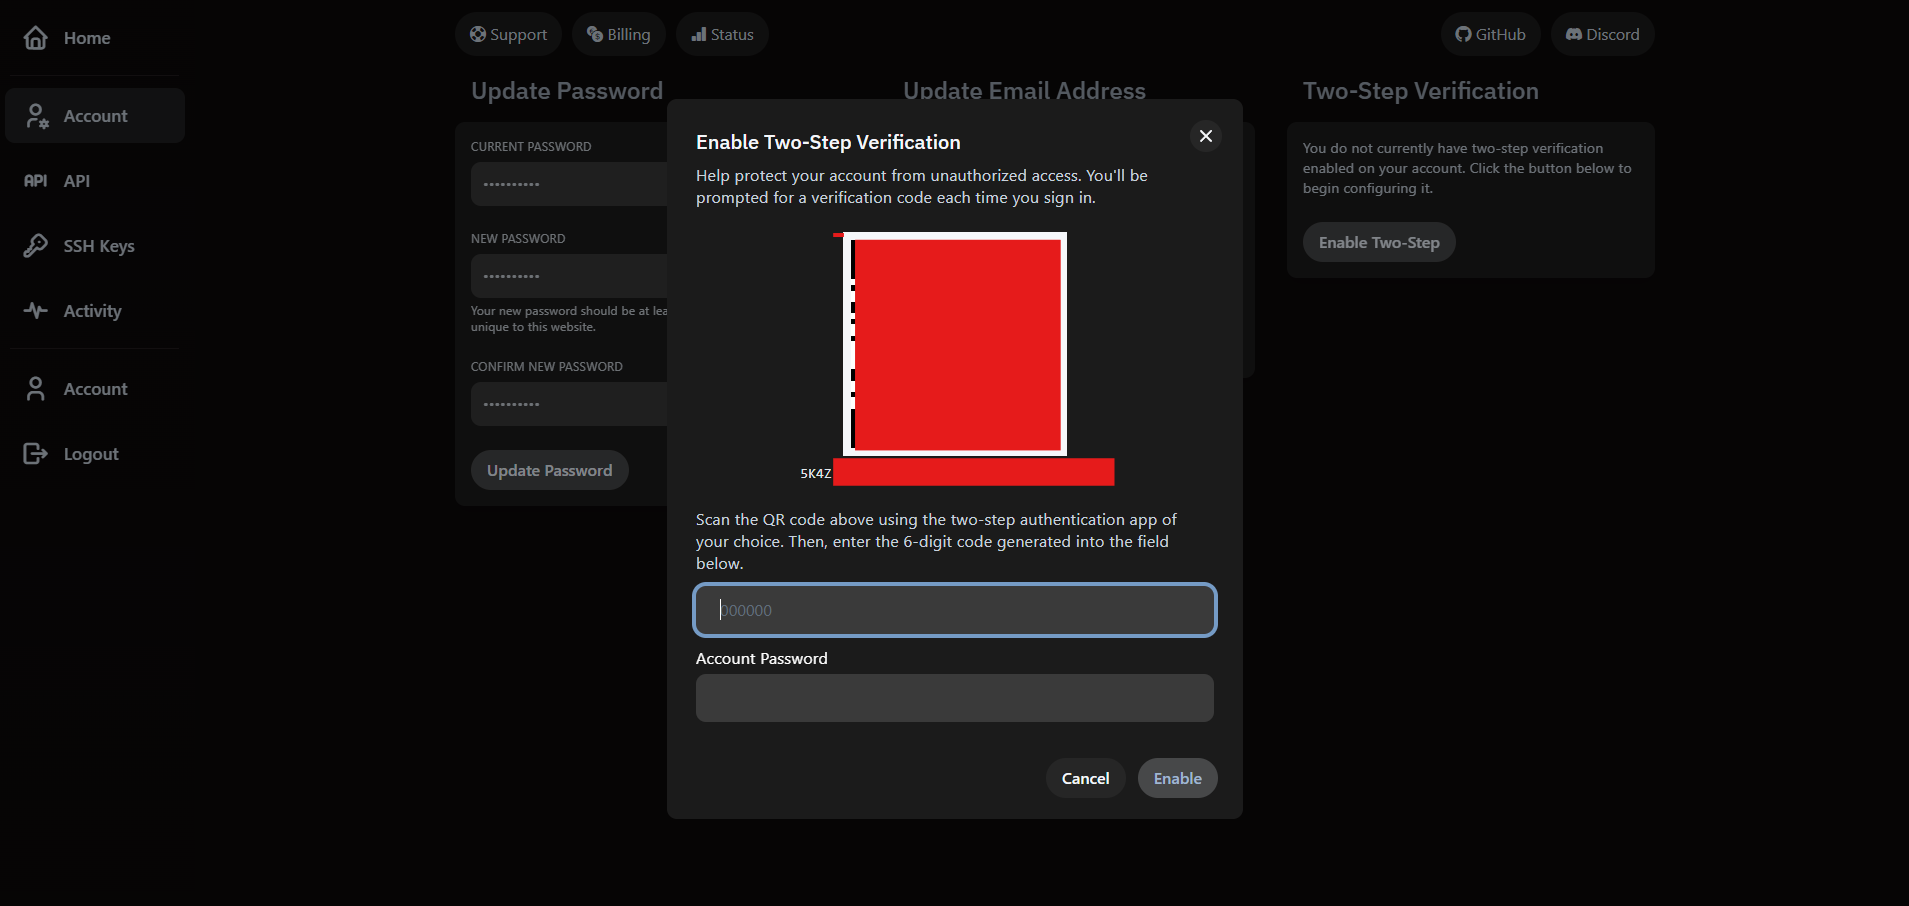This screenshot has width=1909, height=906.
Task: Focus the 6-digit verification code field
Action: [x=953, y=610]
